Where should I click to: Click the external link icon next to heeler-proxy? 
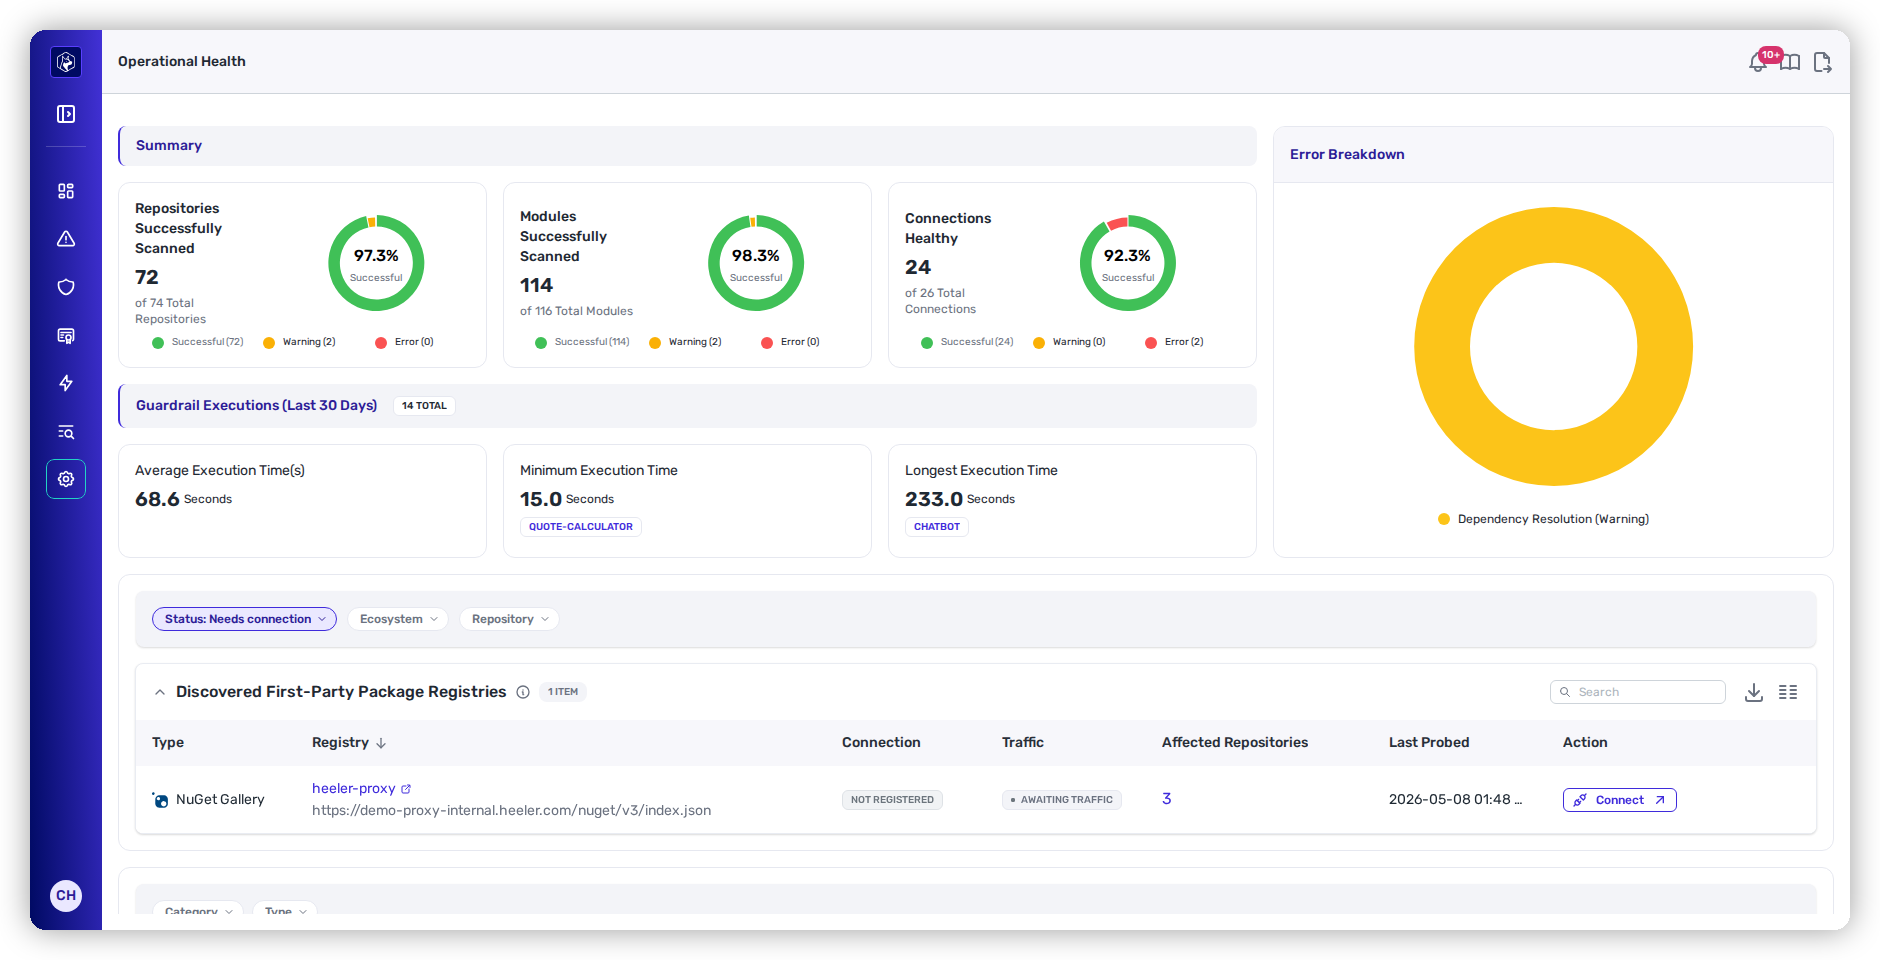(x=406, y=789)
